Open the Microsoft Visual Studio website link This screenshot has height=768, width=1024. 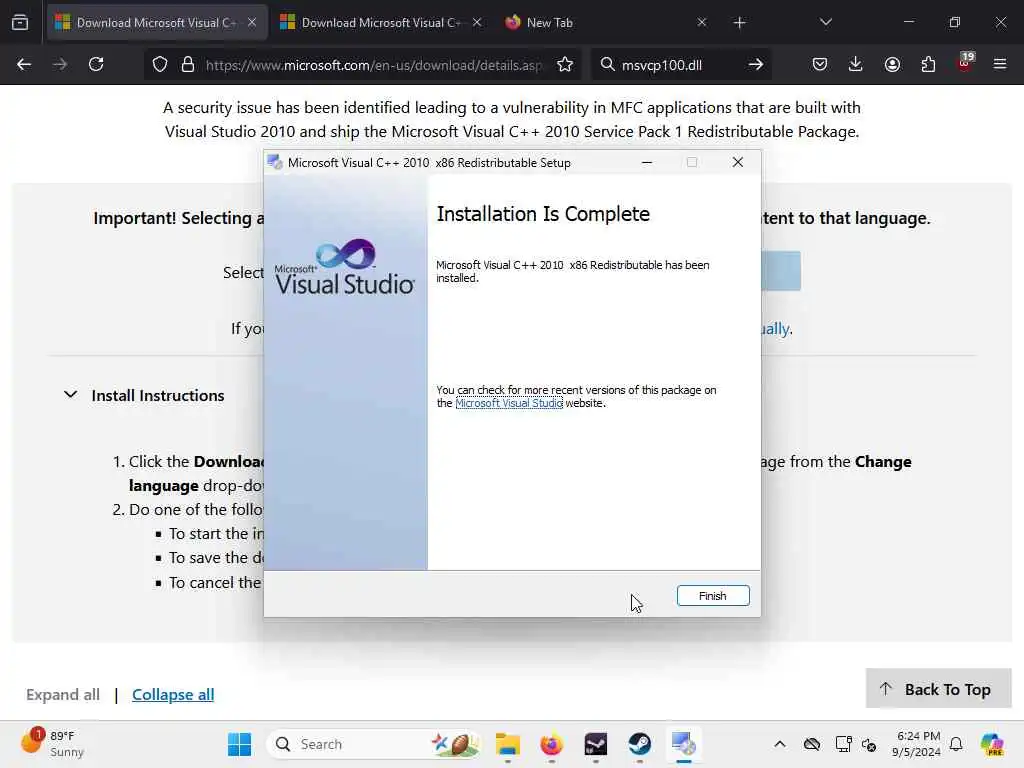coord(509,404)
